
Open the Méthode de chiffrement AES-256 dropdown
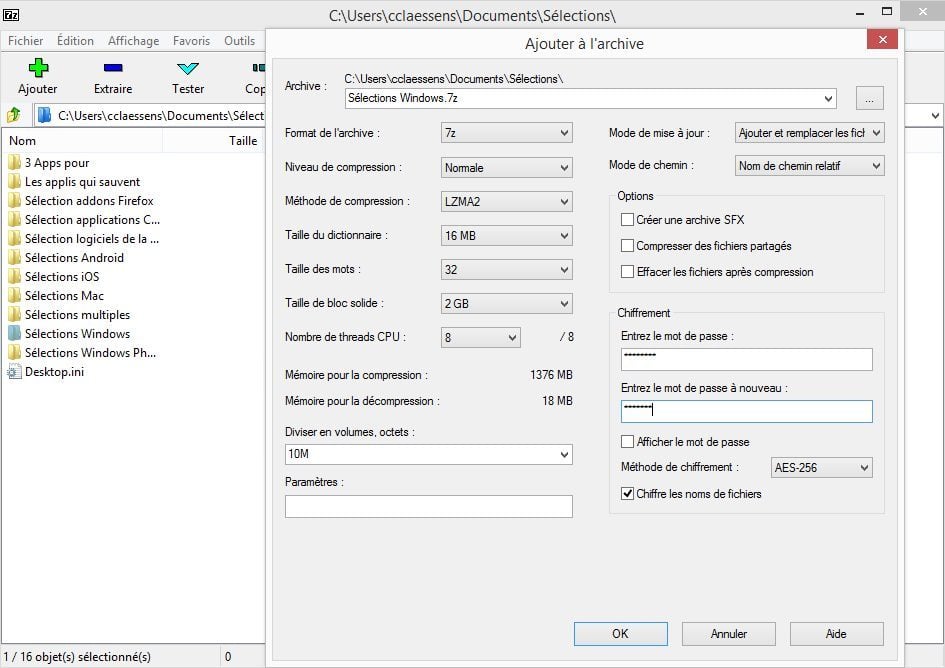[x=821, y=468]
